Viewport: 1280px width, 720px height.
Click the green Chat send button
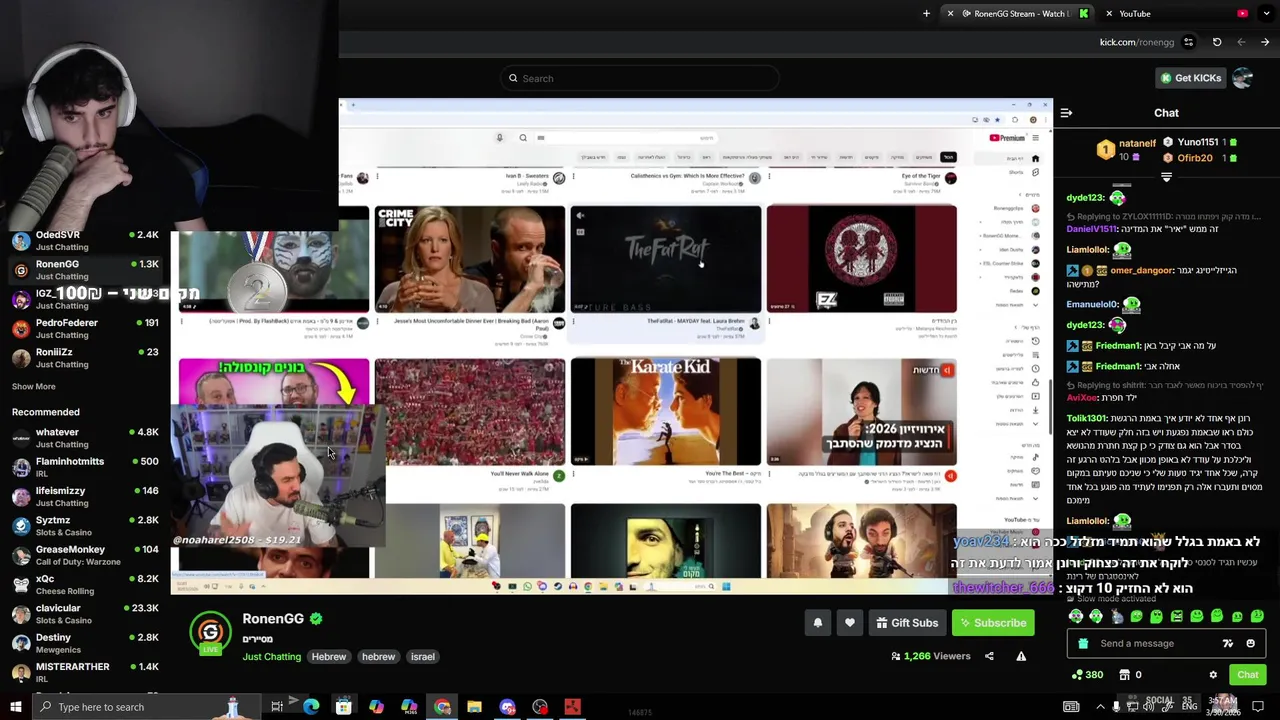(x=1247, y=675)
